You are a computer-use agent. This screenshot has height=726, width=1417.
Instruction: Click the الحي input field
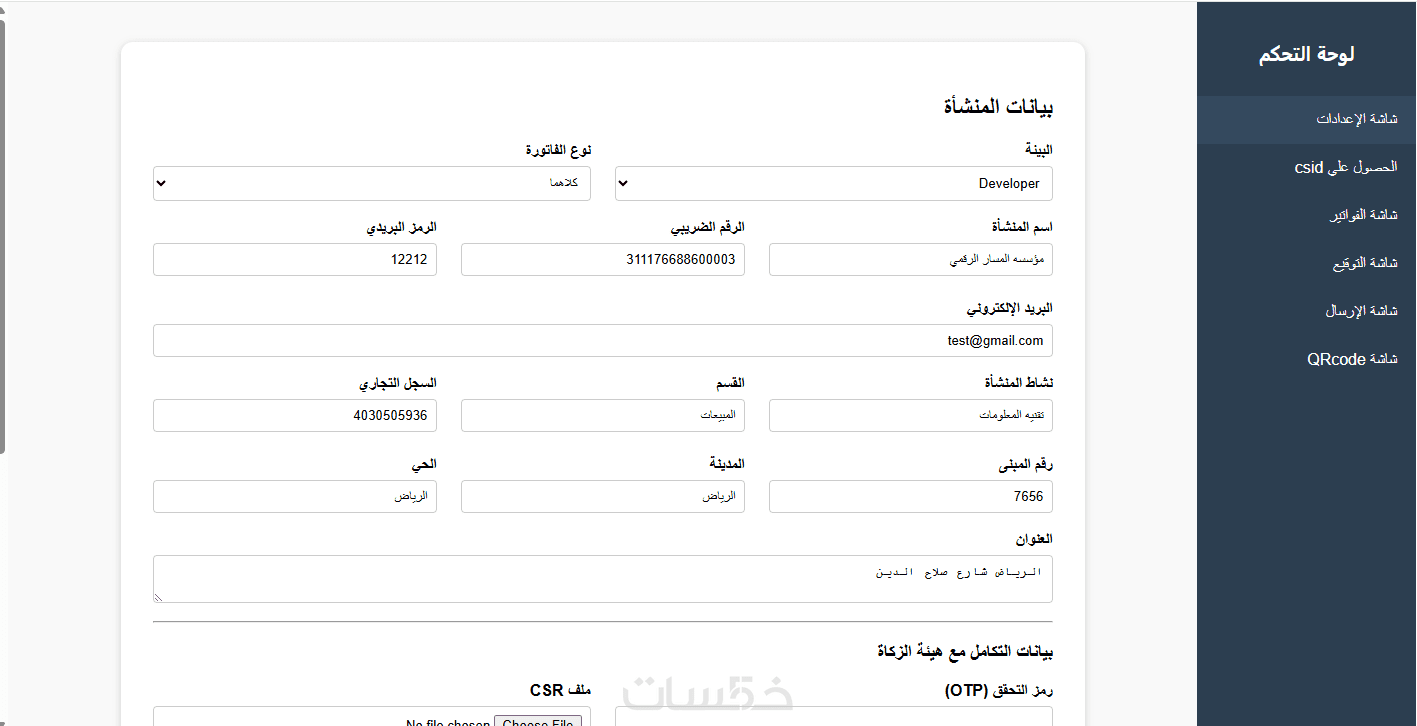(295, 496)
